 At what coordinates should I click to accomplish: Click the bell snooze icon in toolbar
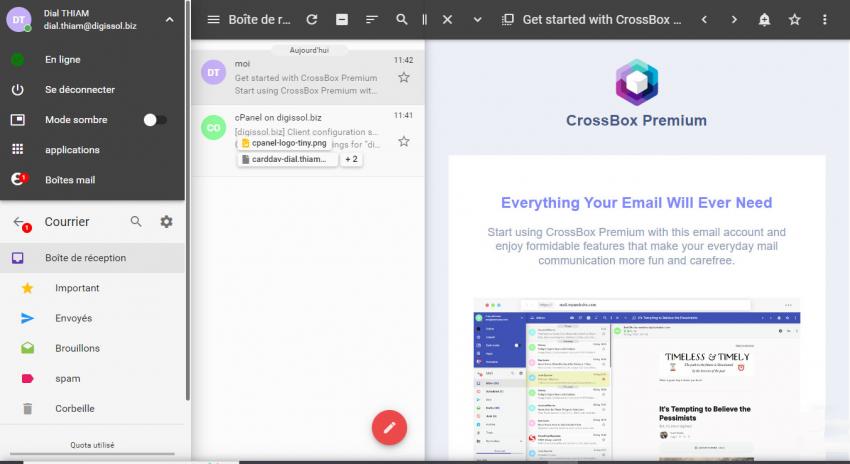pyautogui.click(x=764, y=20)
